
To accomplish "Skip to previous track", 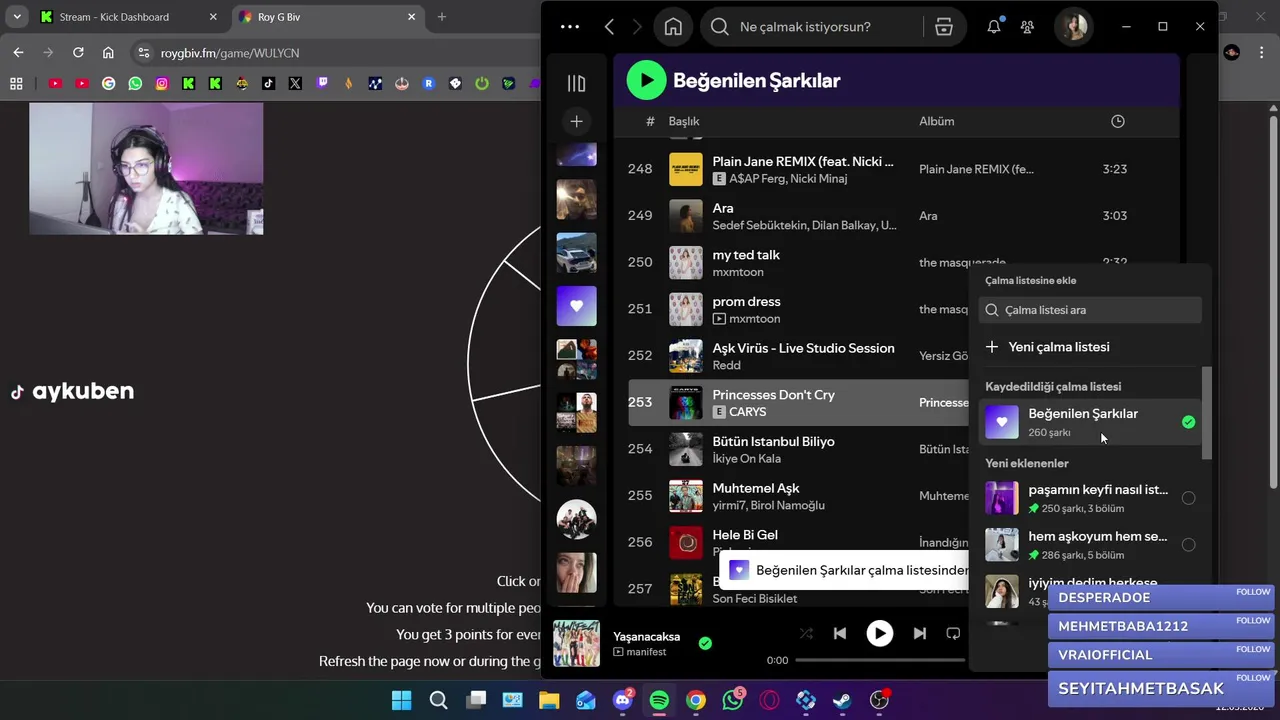I will pyautogui.click(x=840, y=633).
